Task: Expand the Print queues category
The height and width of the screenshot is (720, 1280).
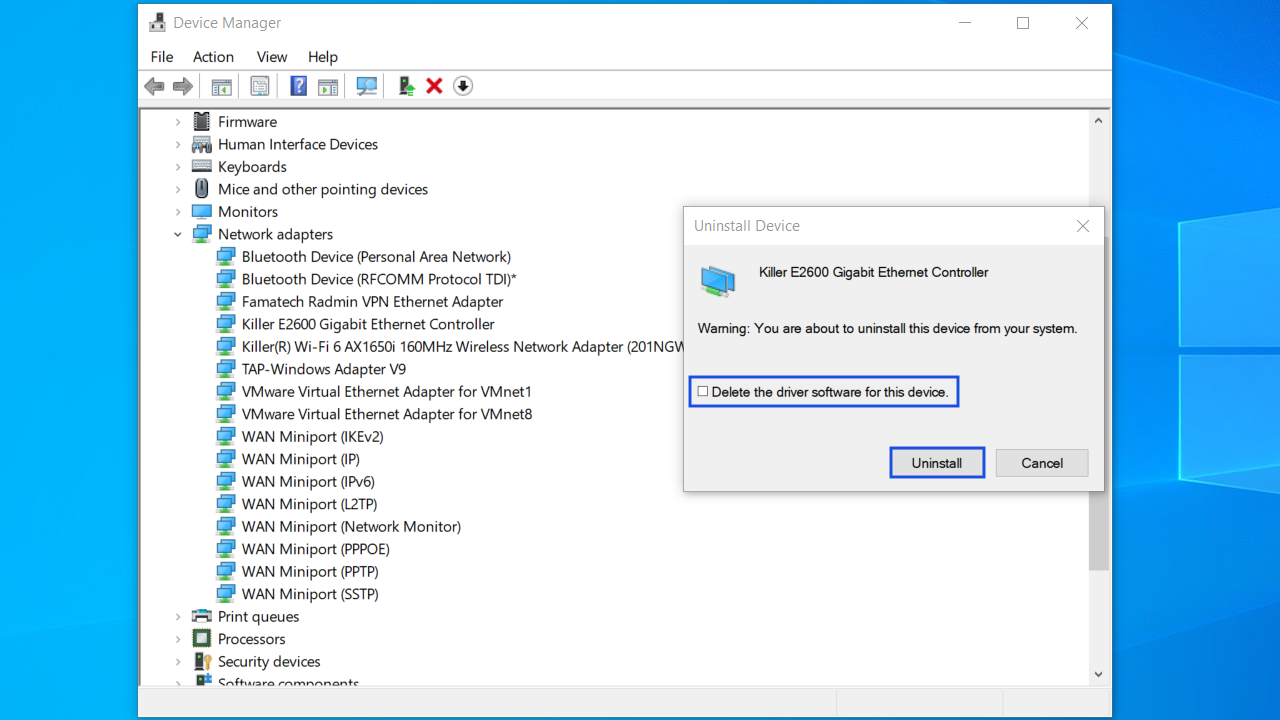Action: 178,617
